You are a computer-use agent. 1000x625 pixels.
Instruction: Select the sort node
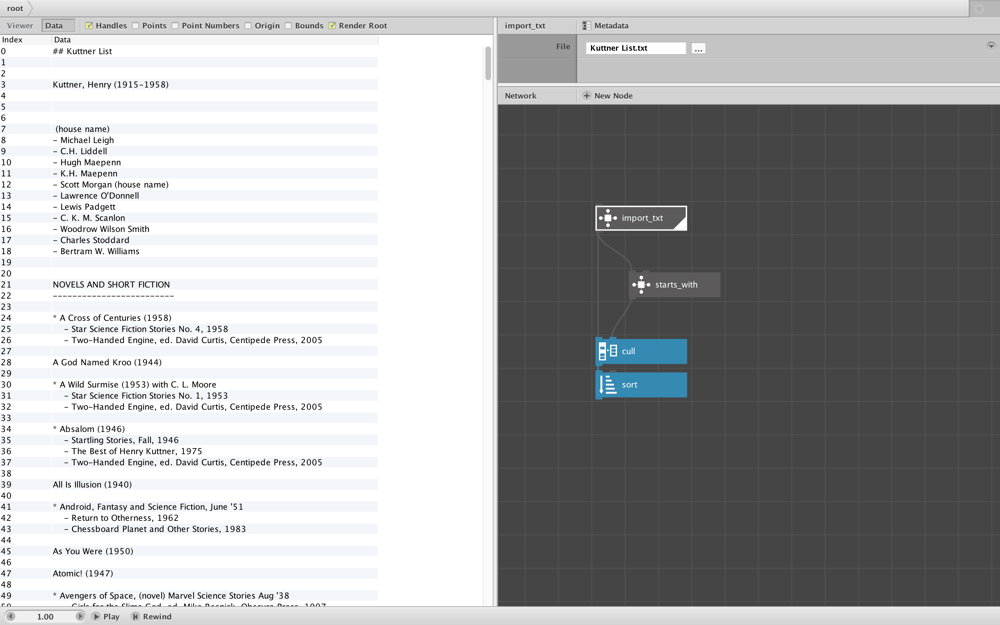point(641,385)
